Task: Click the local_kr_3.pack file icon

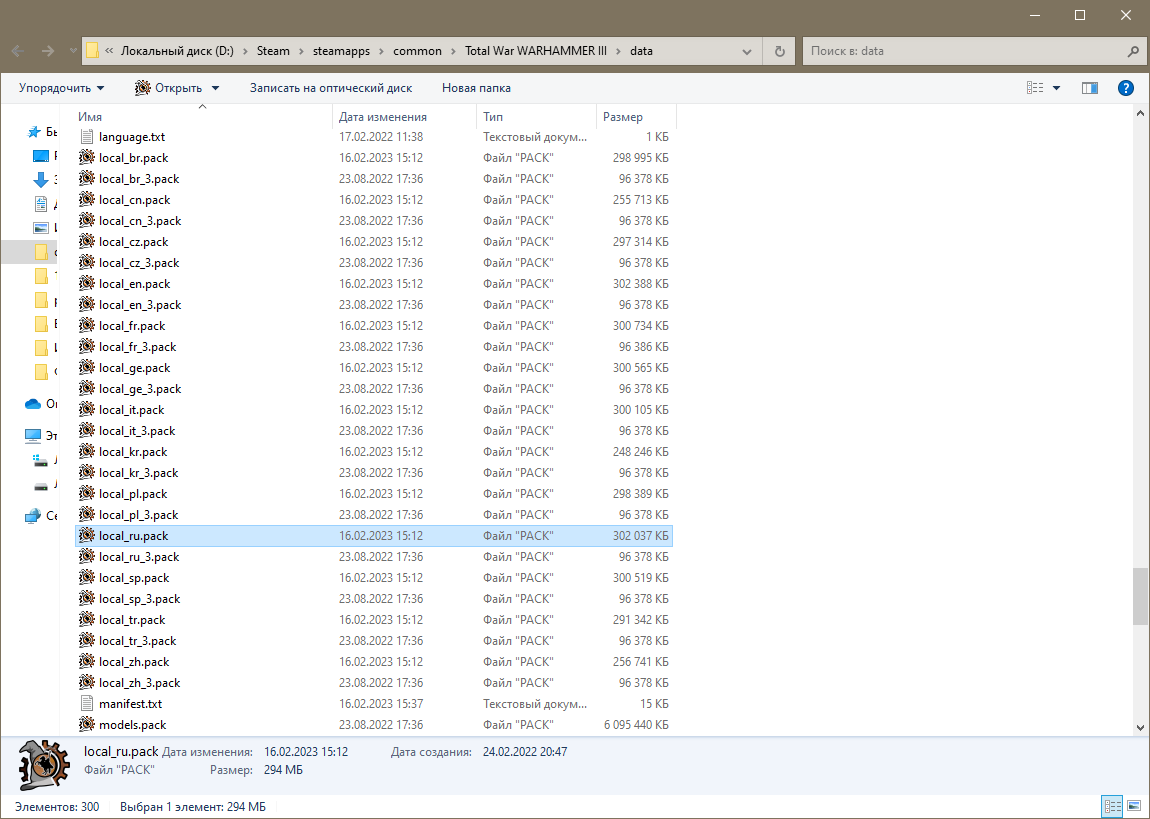Action: (87, 473)
